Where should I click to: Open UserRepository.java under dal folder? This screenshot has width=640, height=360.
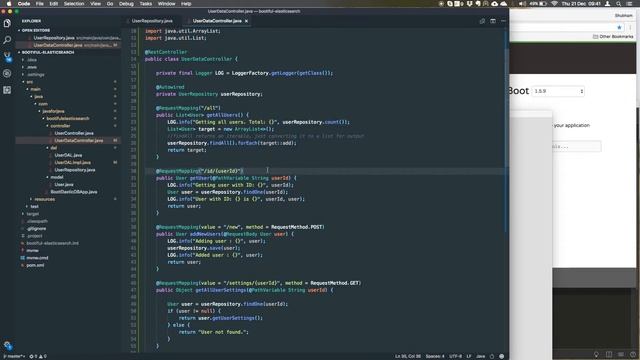(75, 170)
